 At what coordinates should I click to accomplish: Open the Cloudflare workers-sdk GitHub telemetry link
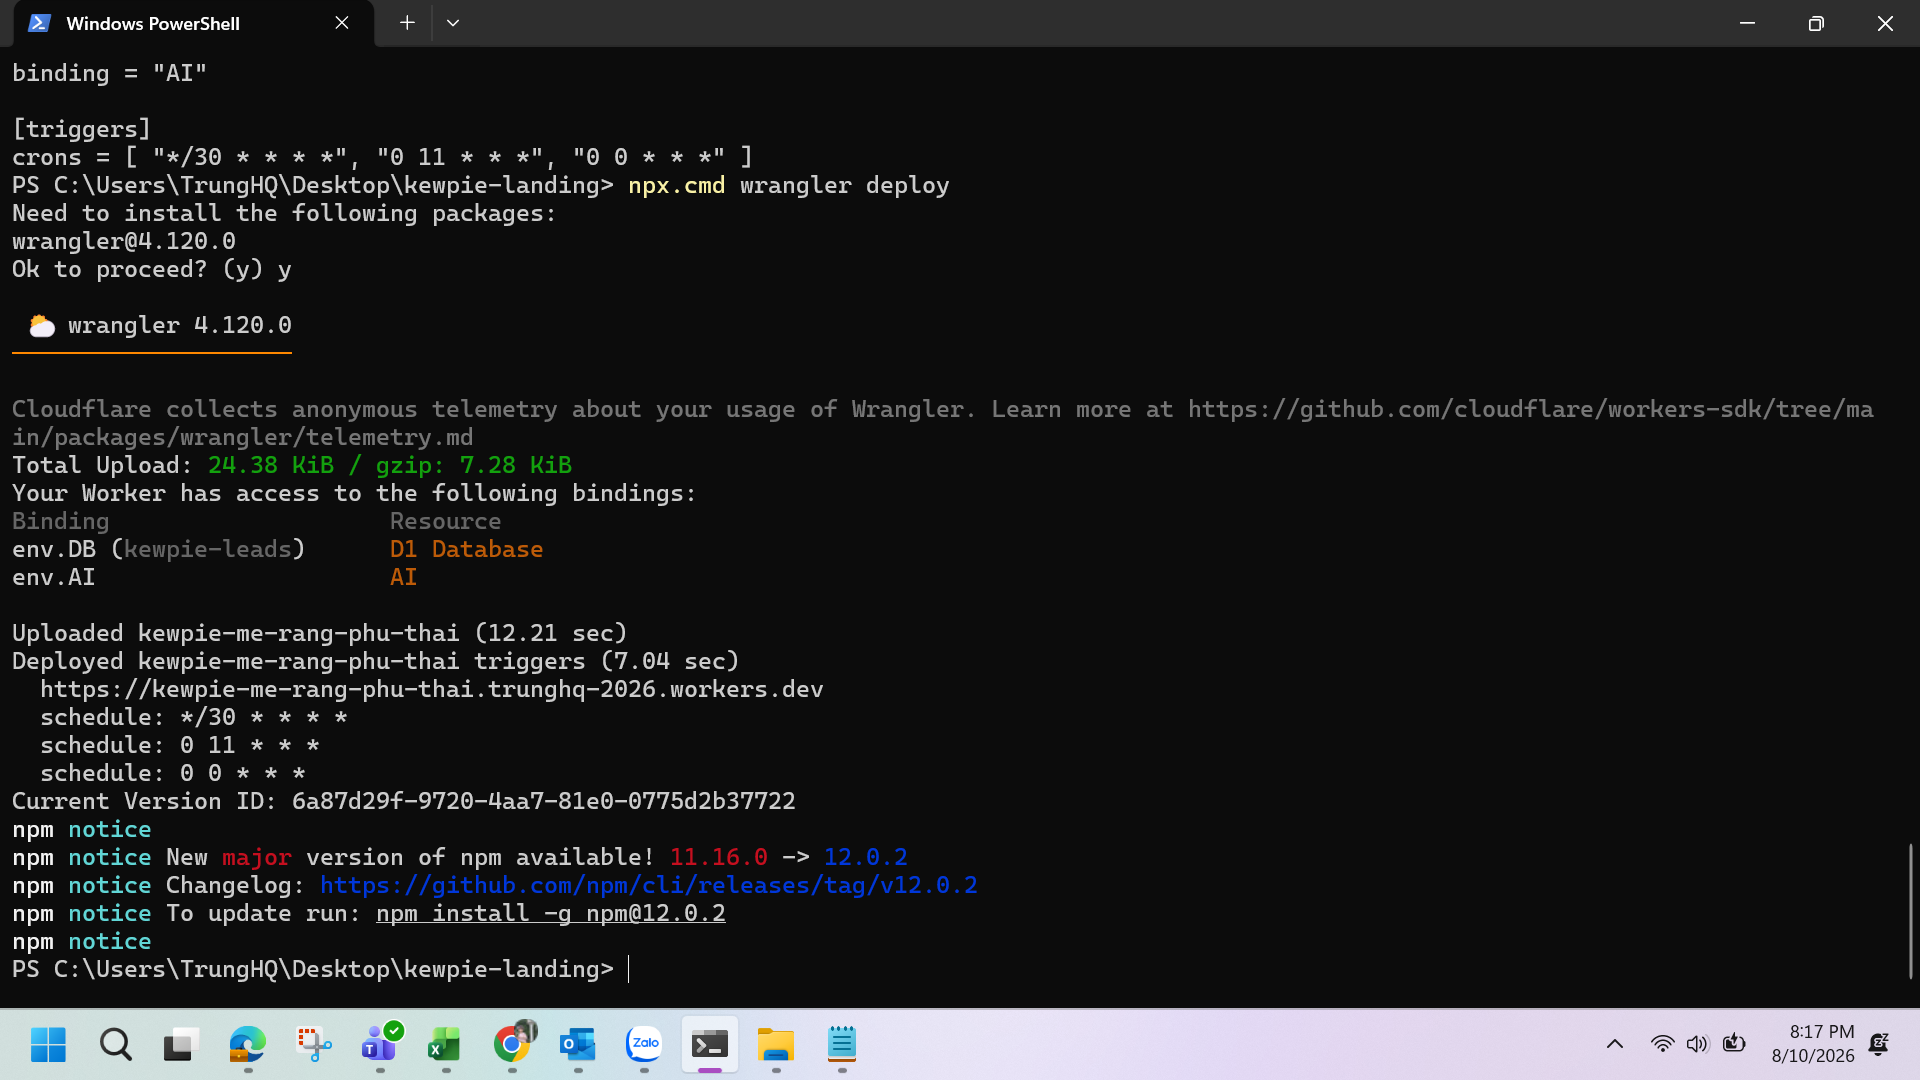(942, 423)
